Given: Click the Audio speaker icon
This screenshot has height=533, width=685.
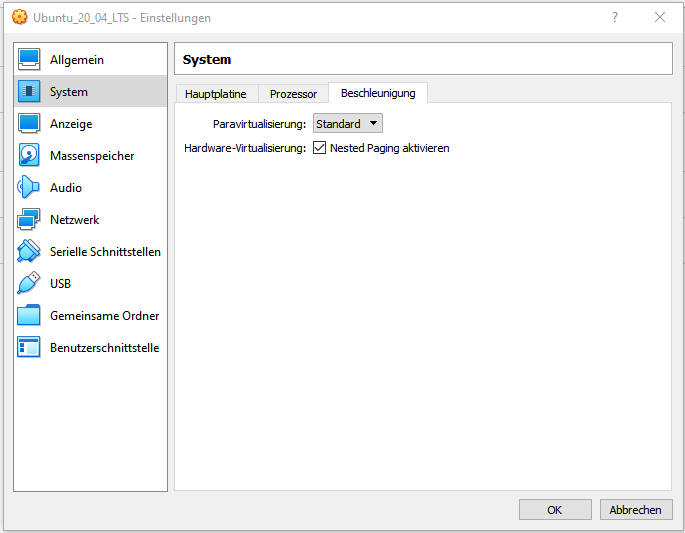Looking at the screenshot, I should tap(29, 187).
